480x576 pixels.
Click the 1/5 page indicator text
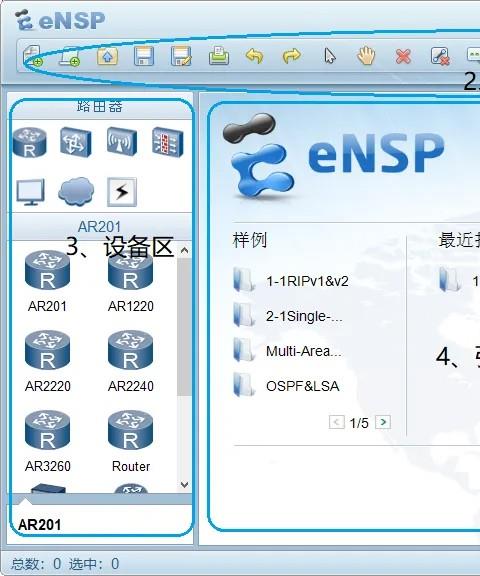[359, 423]
